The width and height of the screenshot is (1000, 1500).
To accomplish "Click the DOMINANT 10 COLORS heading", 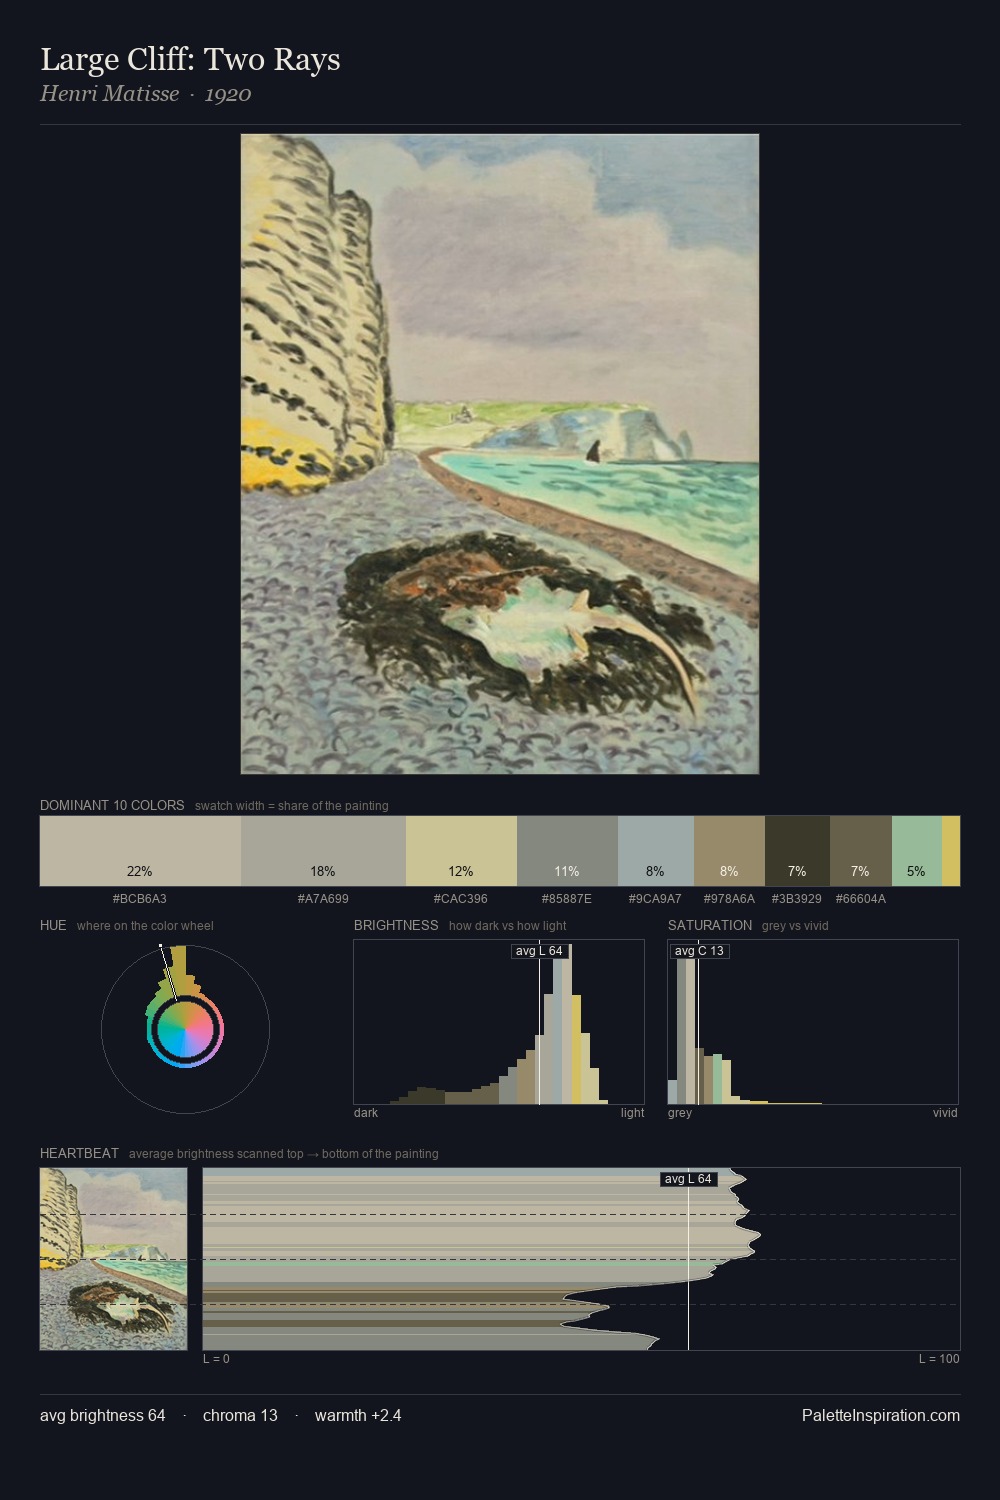I will (x=112, y=805).
